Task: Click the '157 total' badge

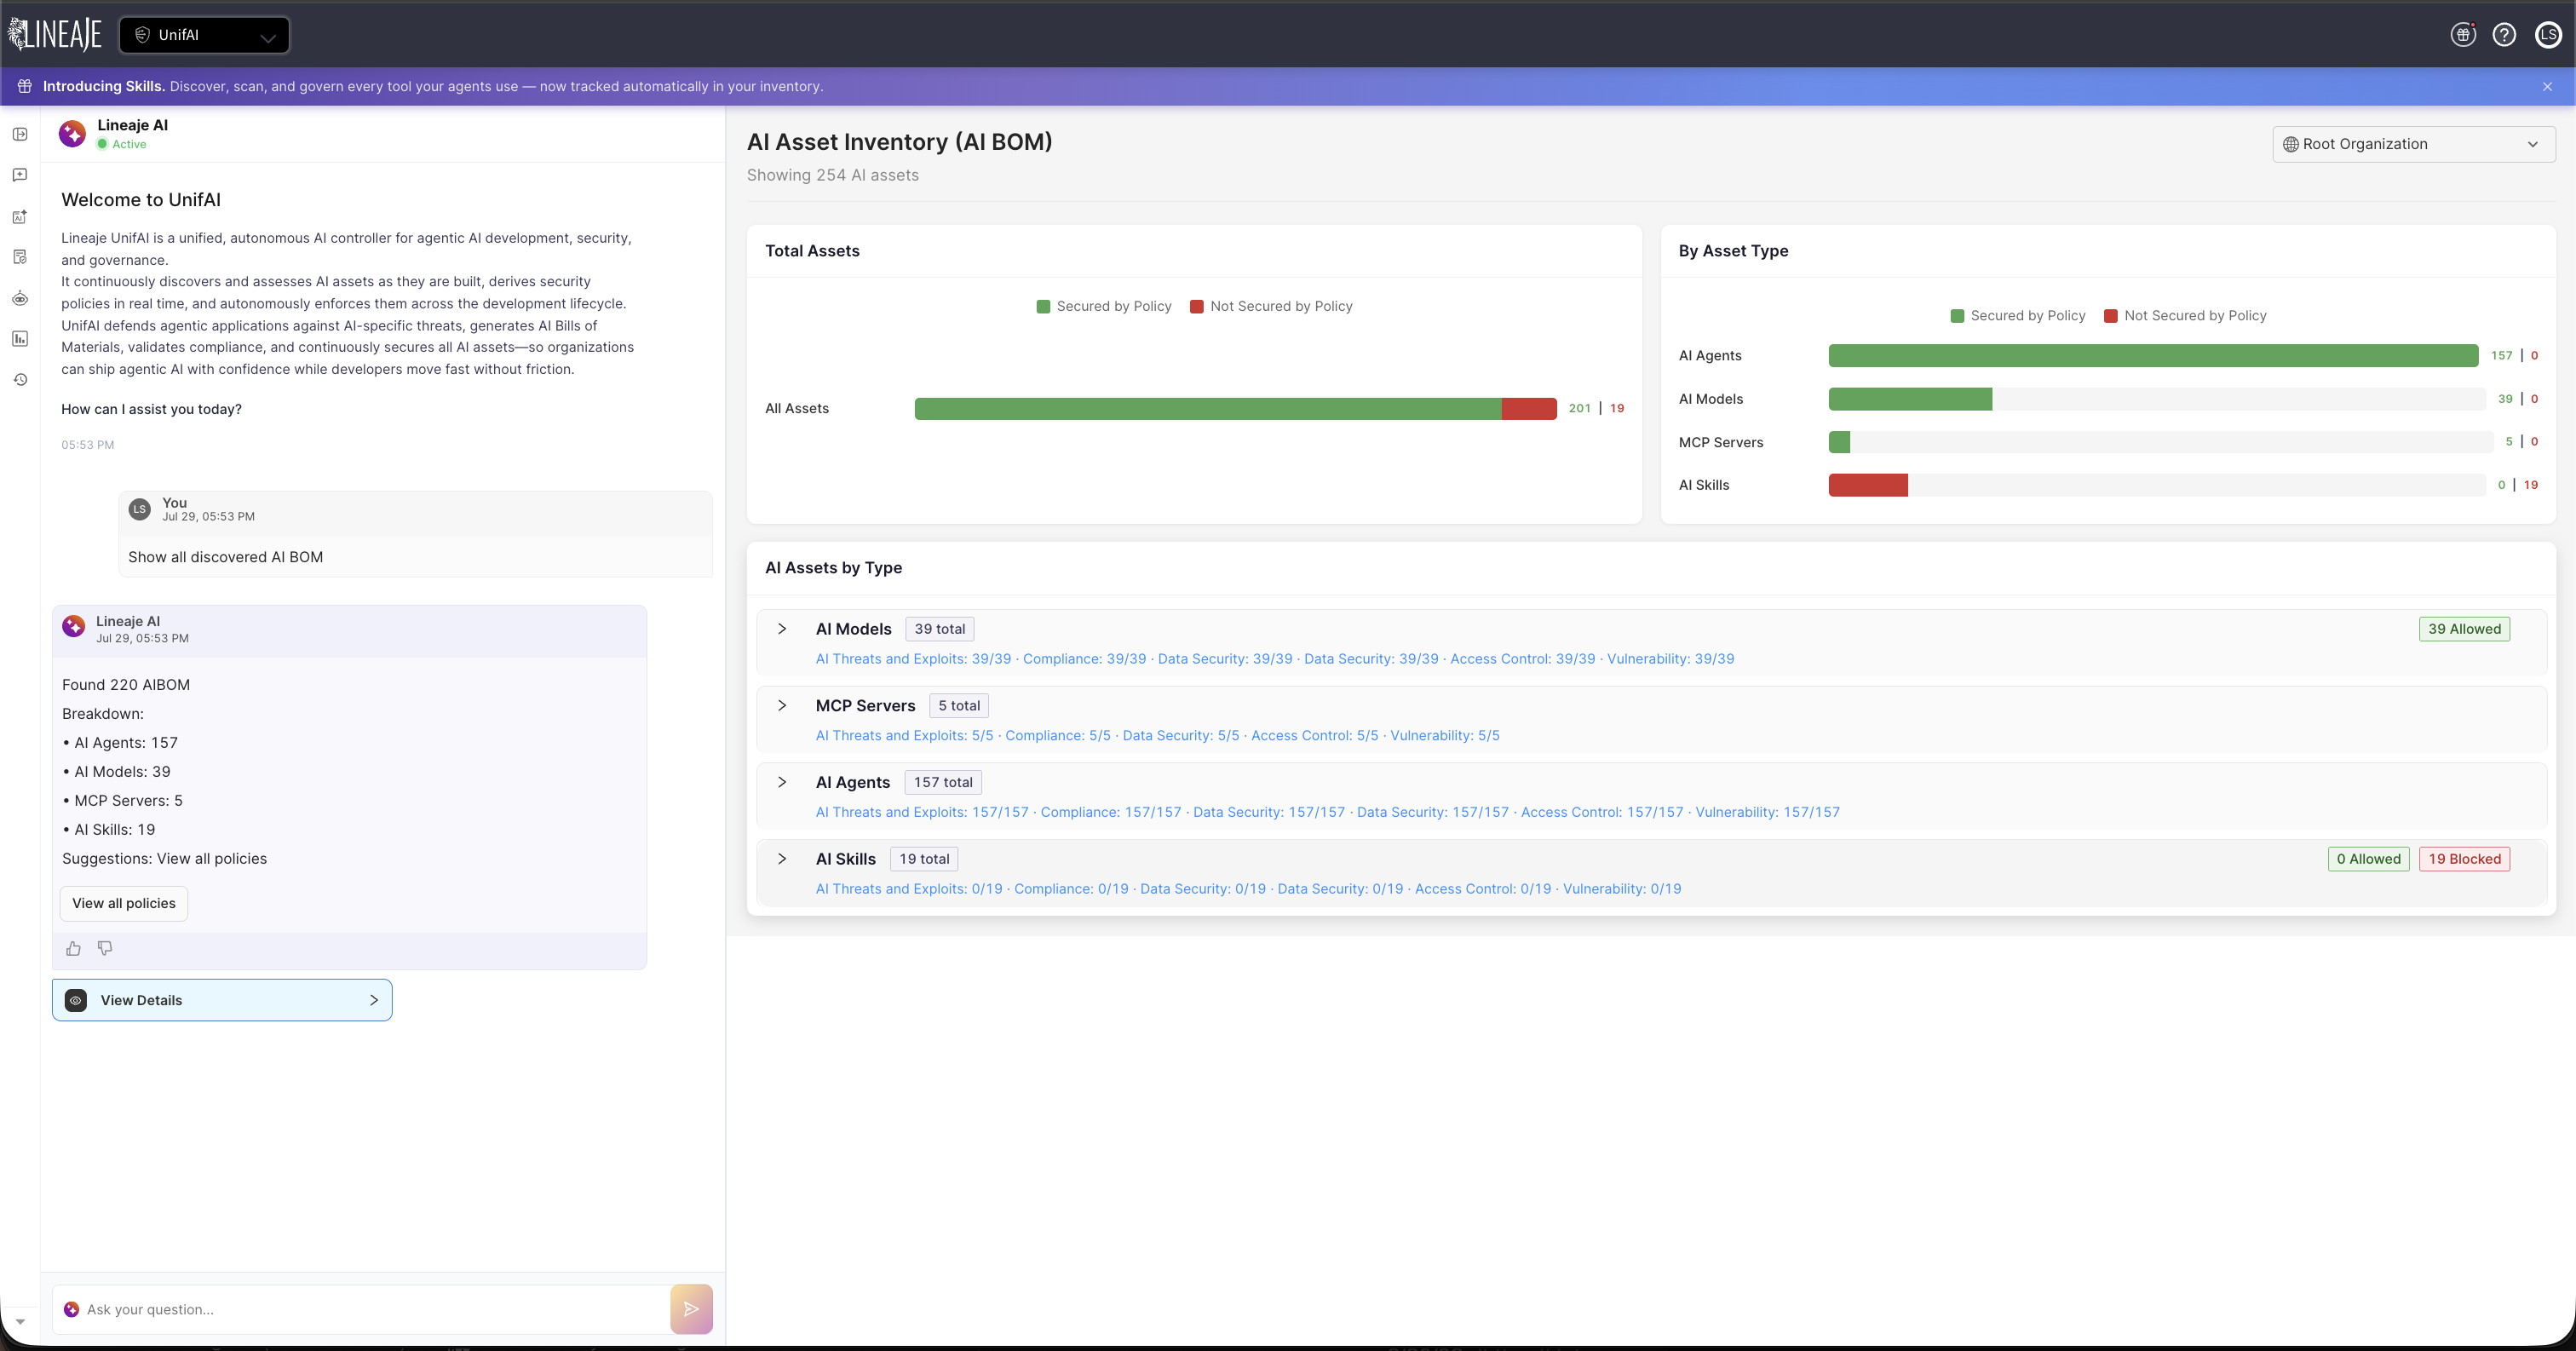Action: 943,782
